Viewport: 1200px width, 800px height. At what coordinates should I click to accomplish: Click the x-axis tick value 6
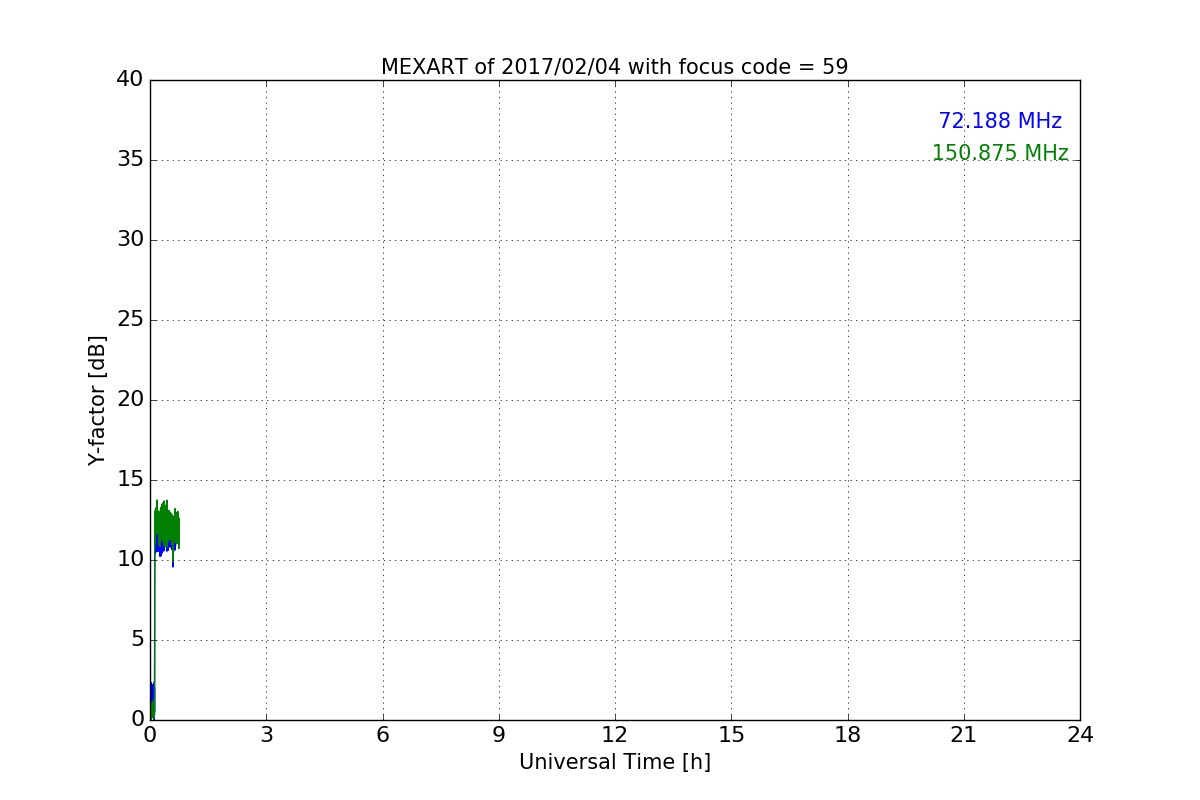tap(382, 735)
